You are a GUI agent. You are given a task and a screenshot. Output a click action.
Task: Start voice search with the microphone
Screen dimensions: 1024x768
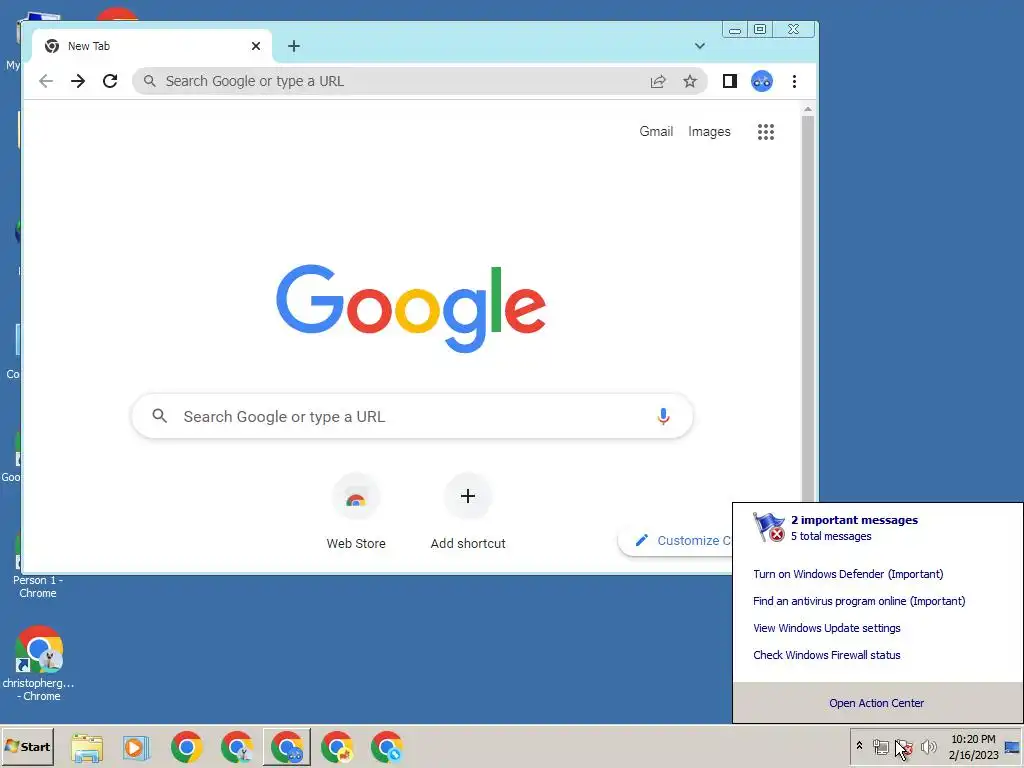tap(663, 416)
